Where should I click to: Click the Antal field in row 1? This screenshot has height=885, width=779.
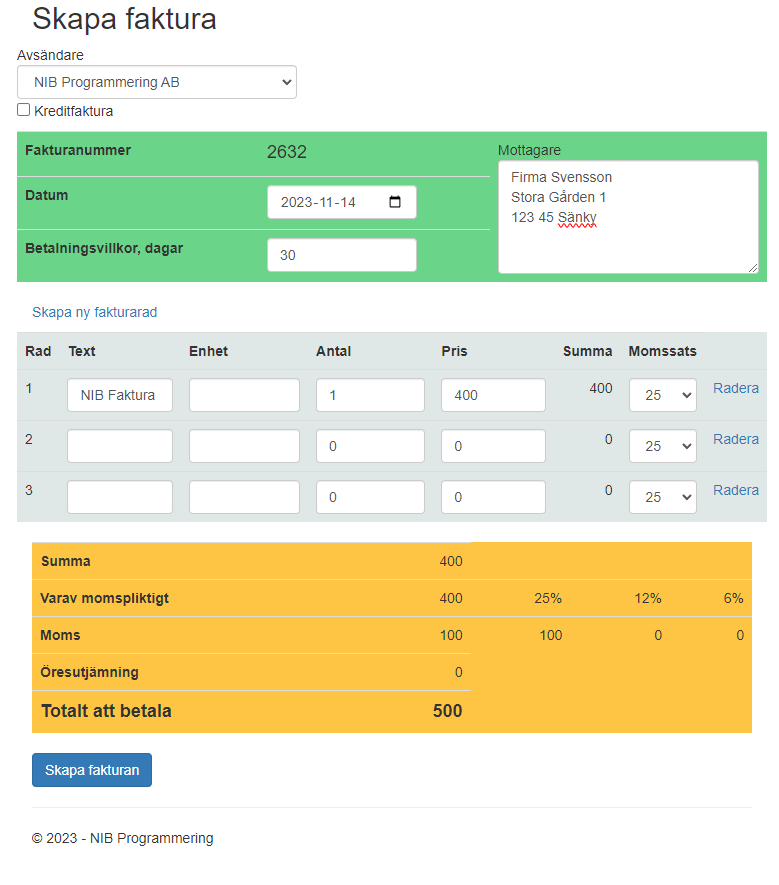370,395
